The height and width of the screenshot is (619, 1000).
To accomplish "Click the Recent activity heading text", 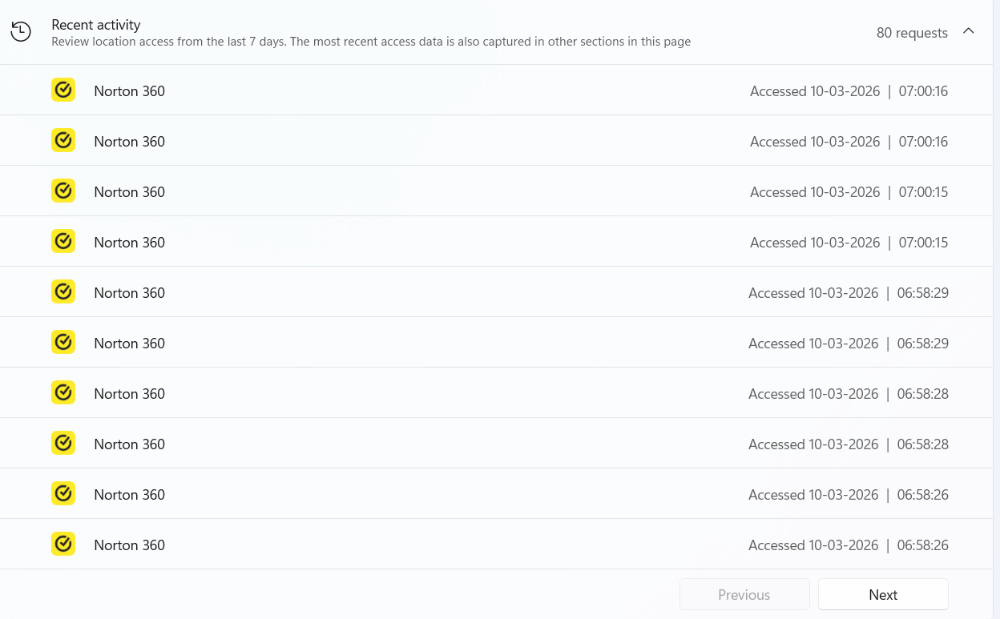I will pos(96,25).
